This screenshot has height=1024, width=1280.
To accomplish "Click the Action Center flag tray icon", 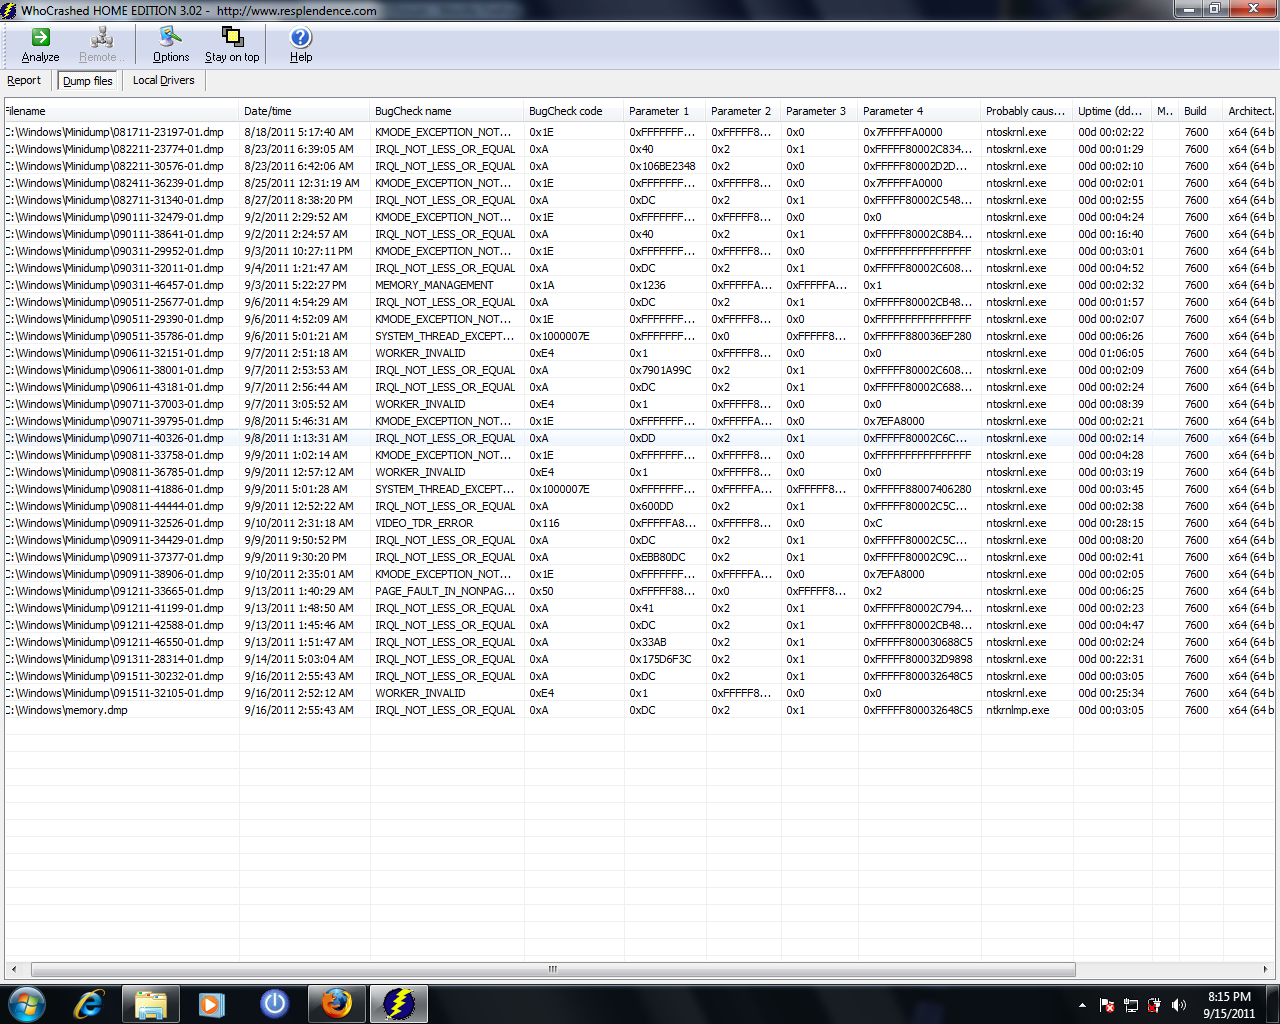I will click(x=1107, y=1005).
